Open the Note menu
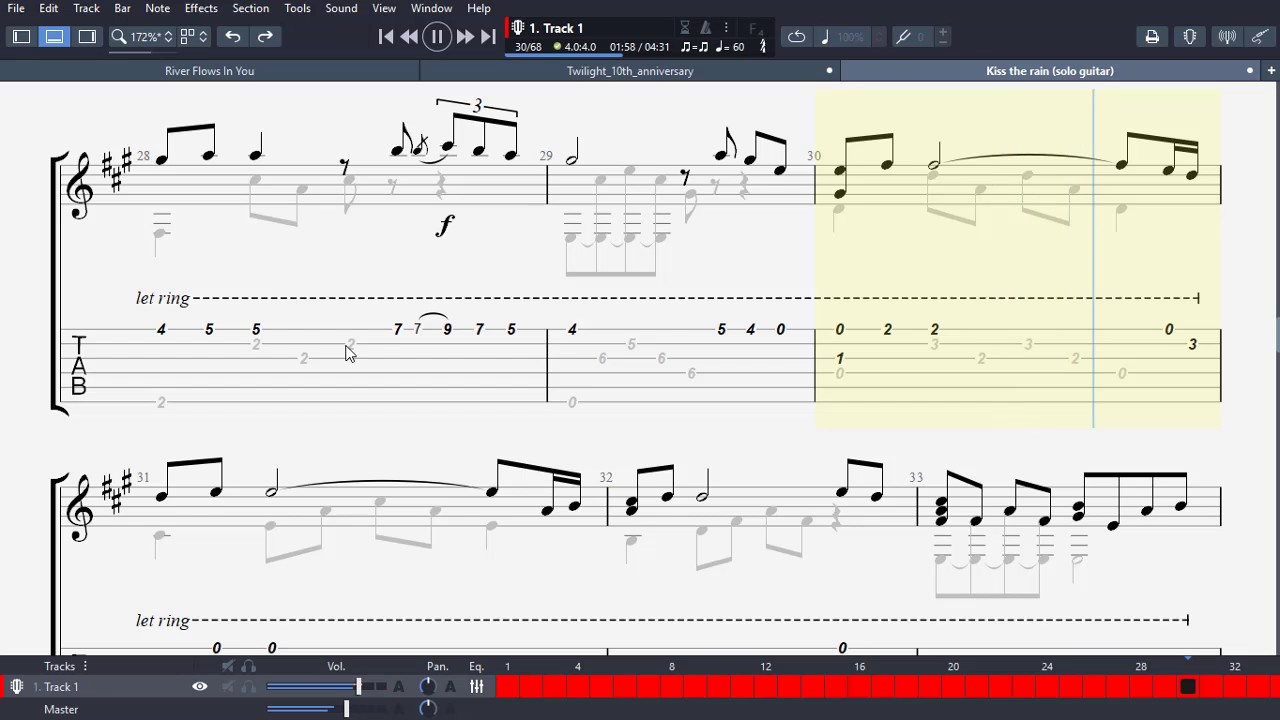 tap(157, 8)
